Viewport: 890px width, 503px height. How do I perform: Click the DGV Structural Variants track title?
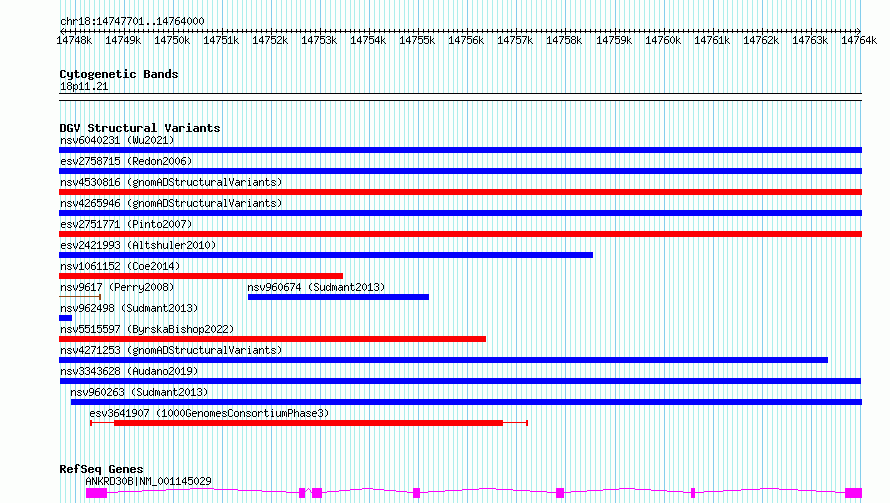click(x=140, y=128)
